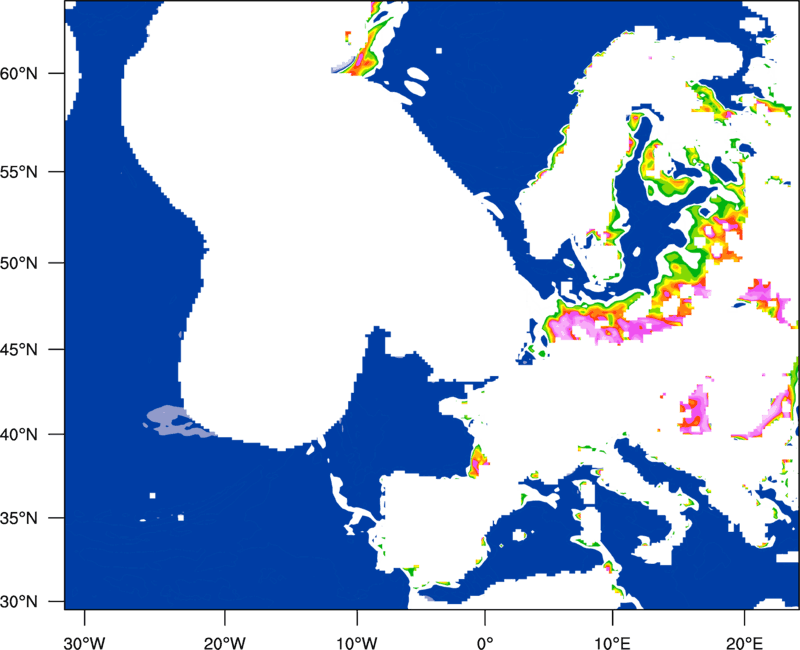Screen dimensions: 800x650
Task: Click the 10°W longitude label
Action: [x=357, y=642]
